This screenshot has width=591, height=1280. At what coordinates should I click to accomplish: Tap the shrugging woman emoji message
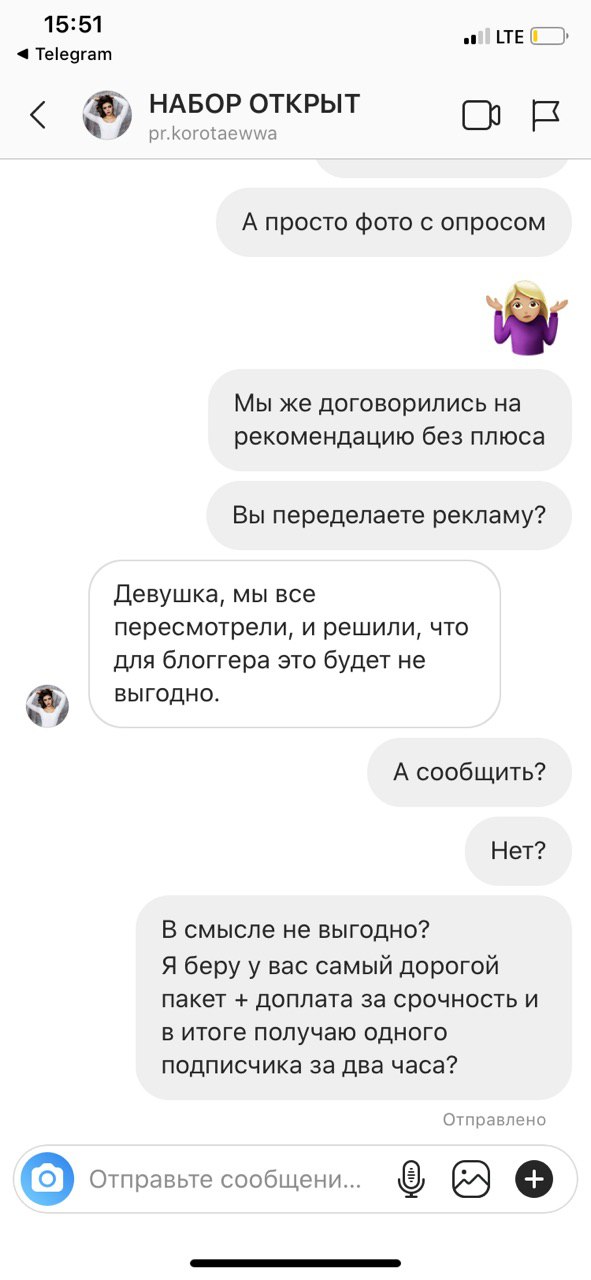pyautogui.click(x=527, y=317)
